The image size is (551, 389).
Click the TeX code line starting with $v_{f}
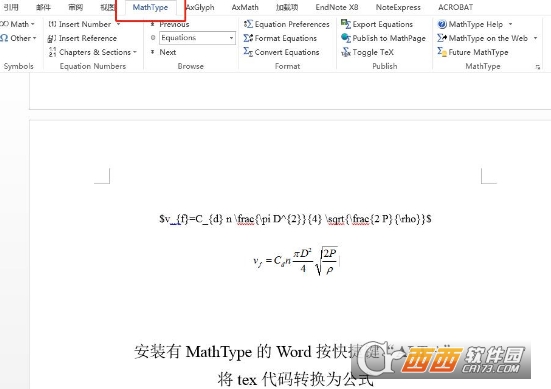(295, 219)
